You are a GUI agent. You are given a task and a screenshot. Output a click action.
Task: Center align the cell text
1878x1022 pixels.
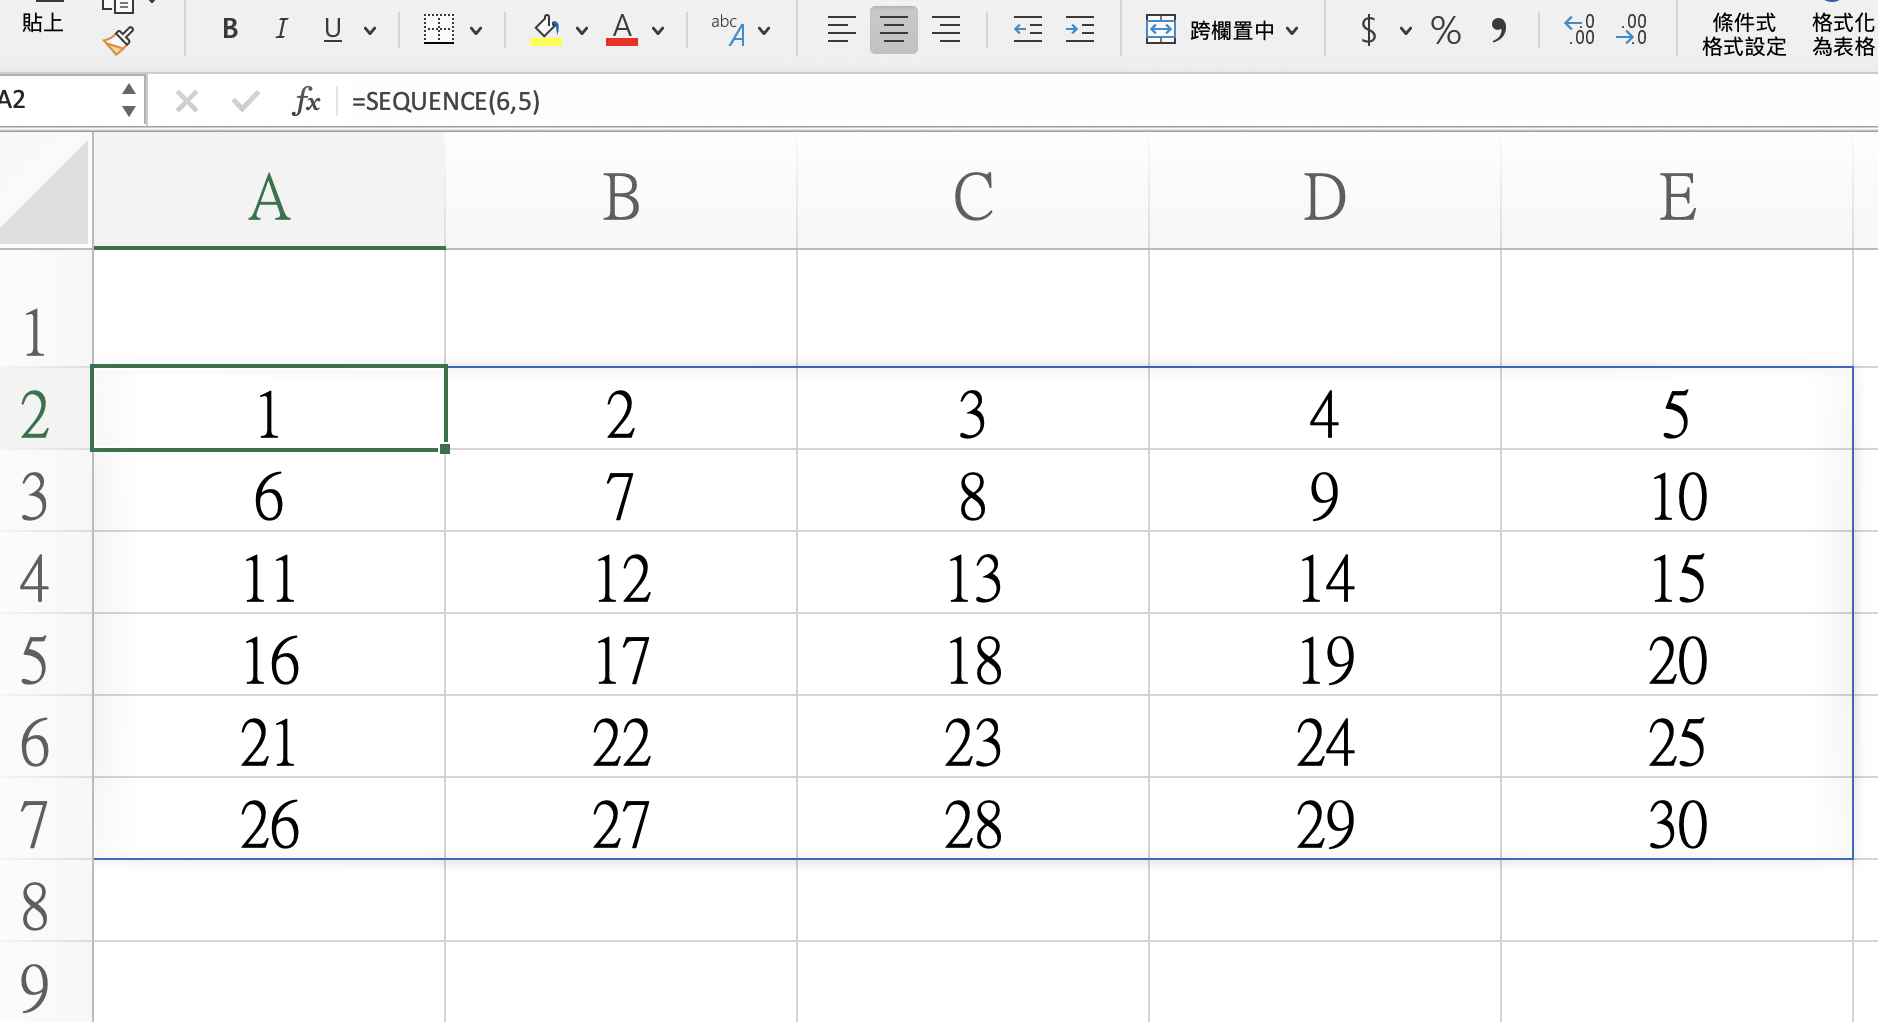893,30
